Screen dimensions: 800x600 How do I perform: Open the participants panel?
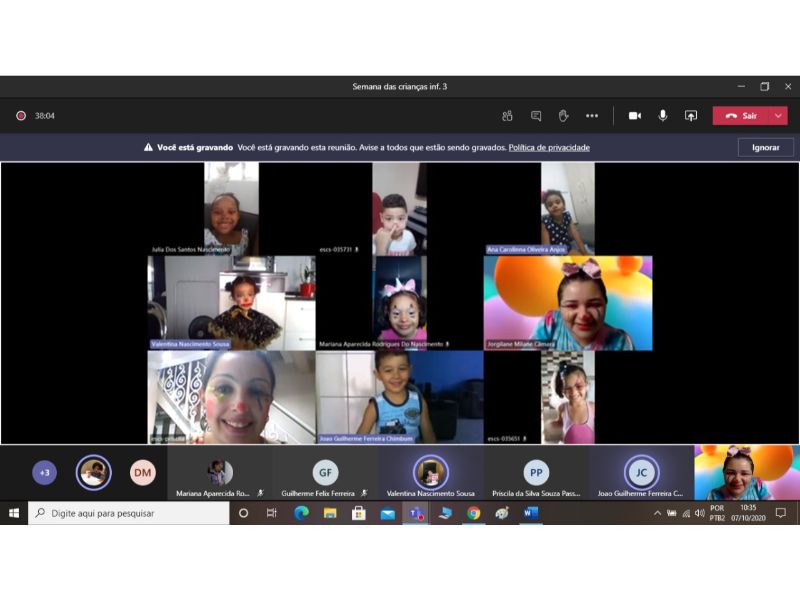(507, 116)
